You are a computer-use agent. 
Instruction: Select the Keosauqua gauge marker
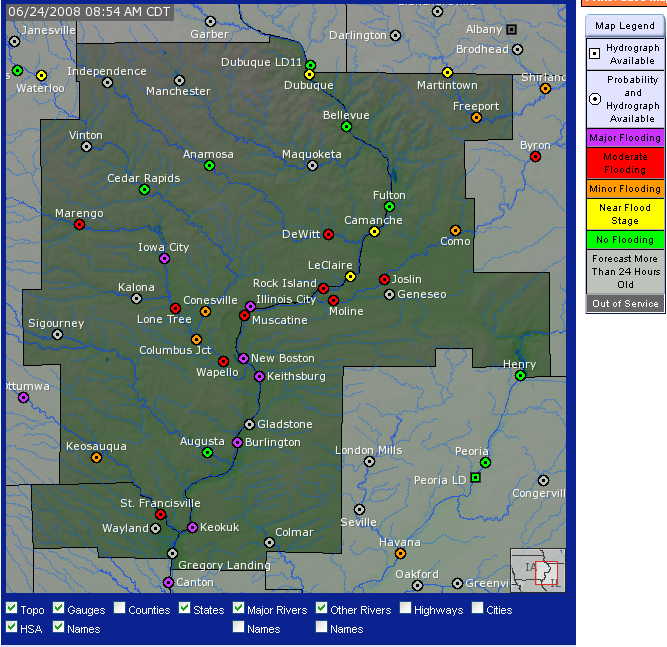96,457
